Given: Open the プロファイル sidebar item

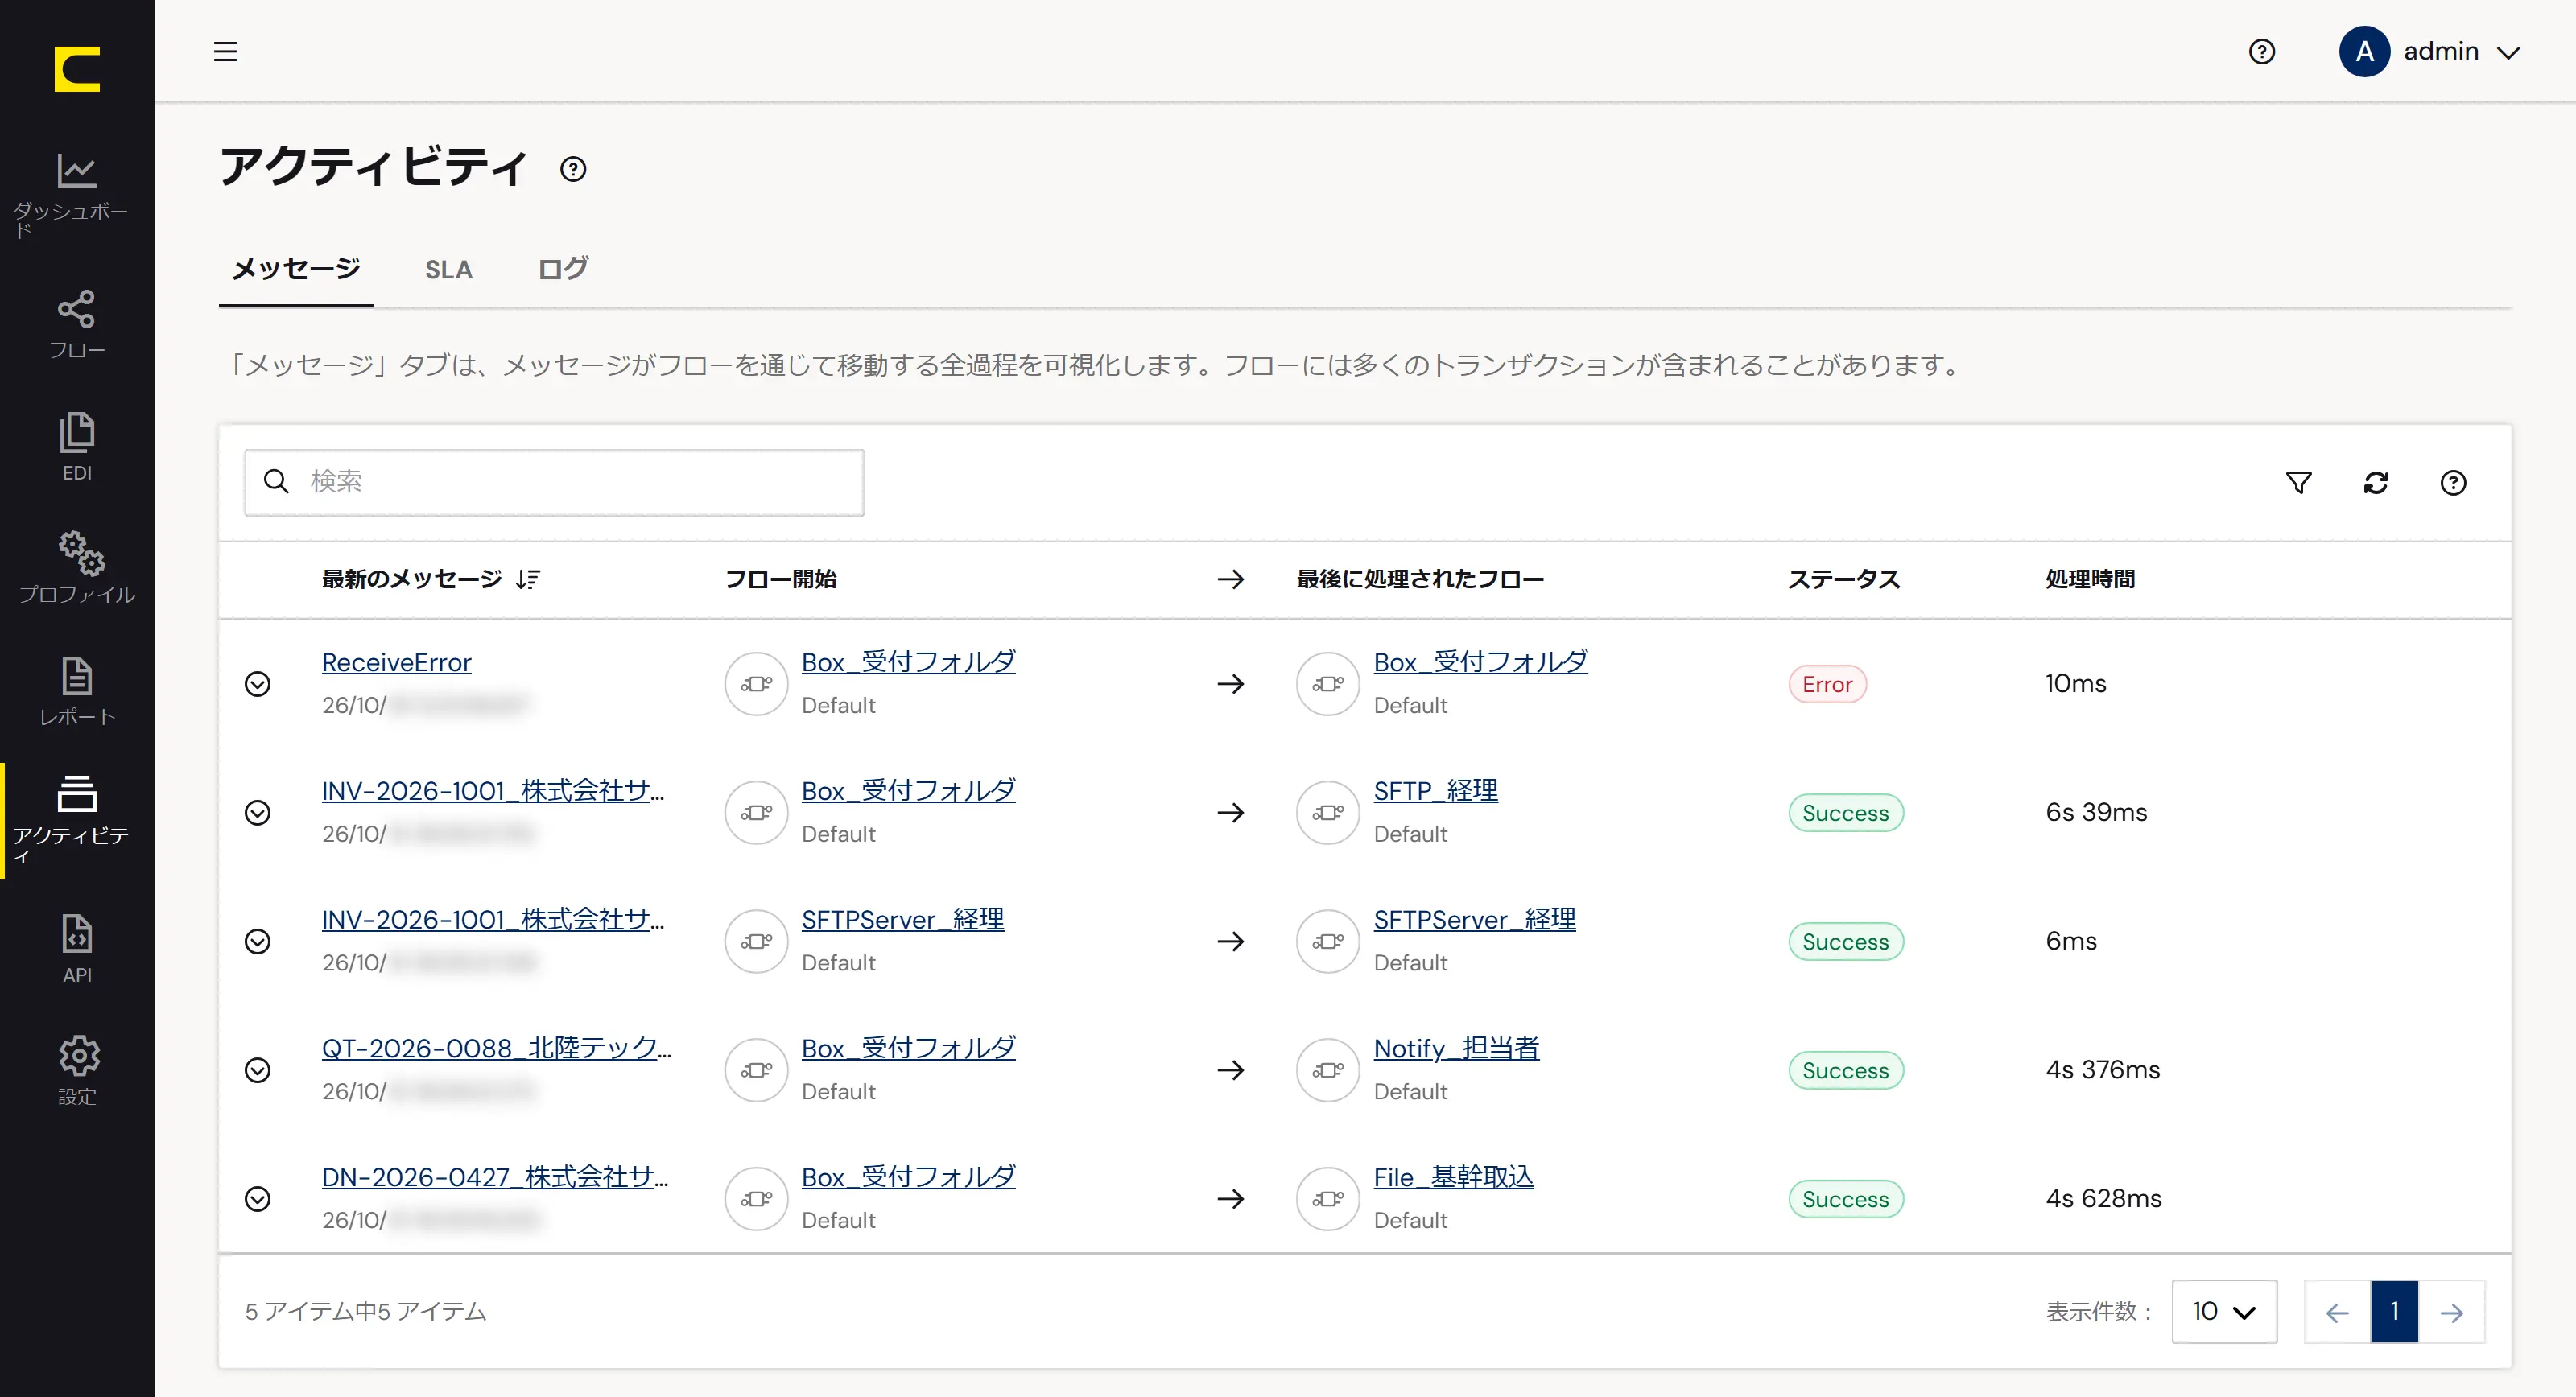Looking at the screenshot, I should pyautogui.click(x=77, y=568).
